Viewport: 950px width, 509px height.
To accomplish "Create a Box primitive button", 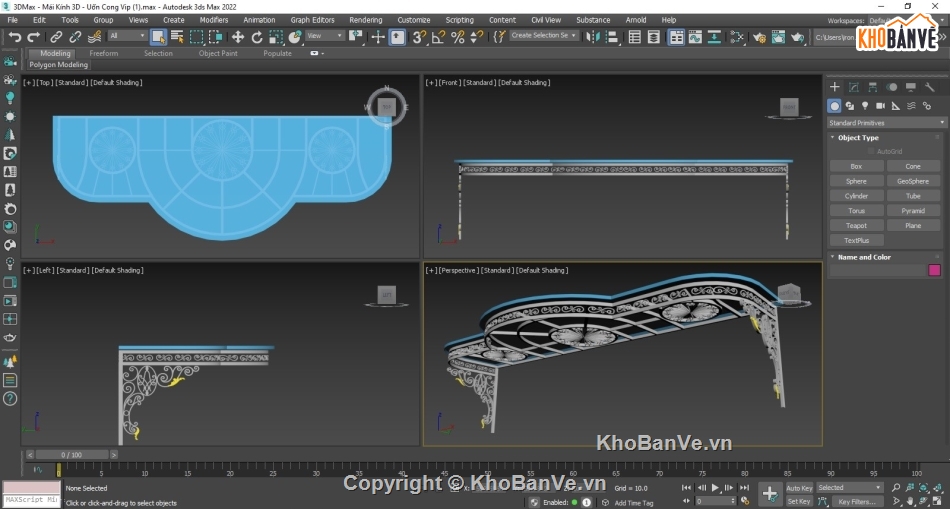I will [x=856, y=166].
